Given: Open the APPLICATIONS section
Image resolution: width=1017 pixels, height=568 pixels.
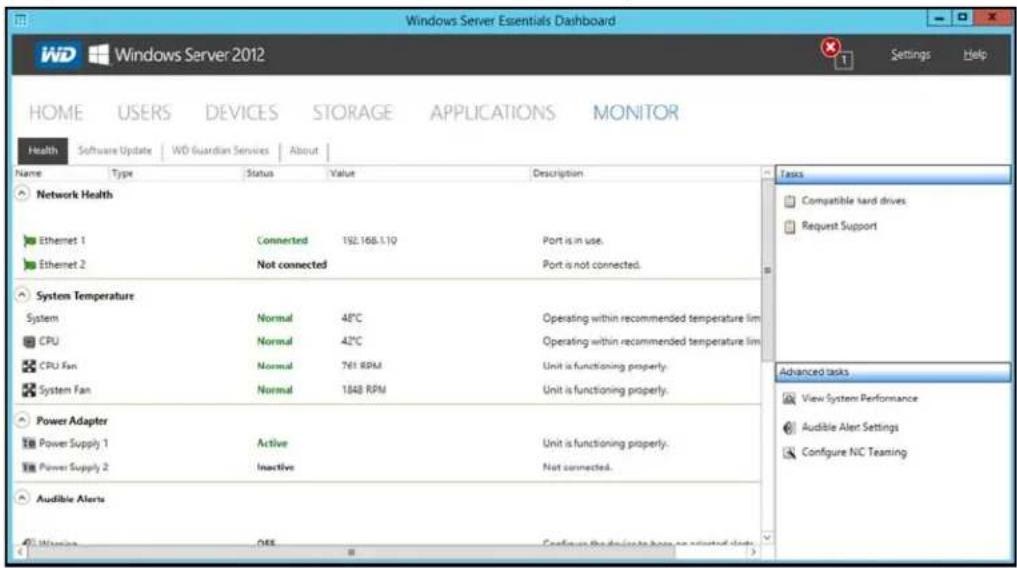Looking at the screenshot, I should (492, 113).
